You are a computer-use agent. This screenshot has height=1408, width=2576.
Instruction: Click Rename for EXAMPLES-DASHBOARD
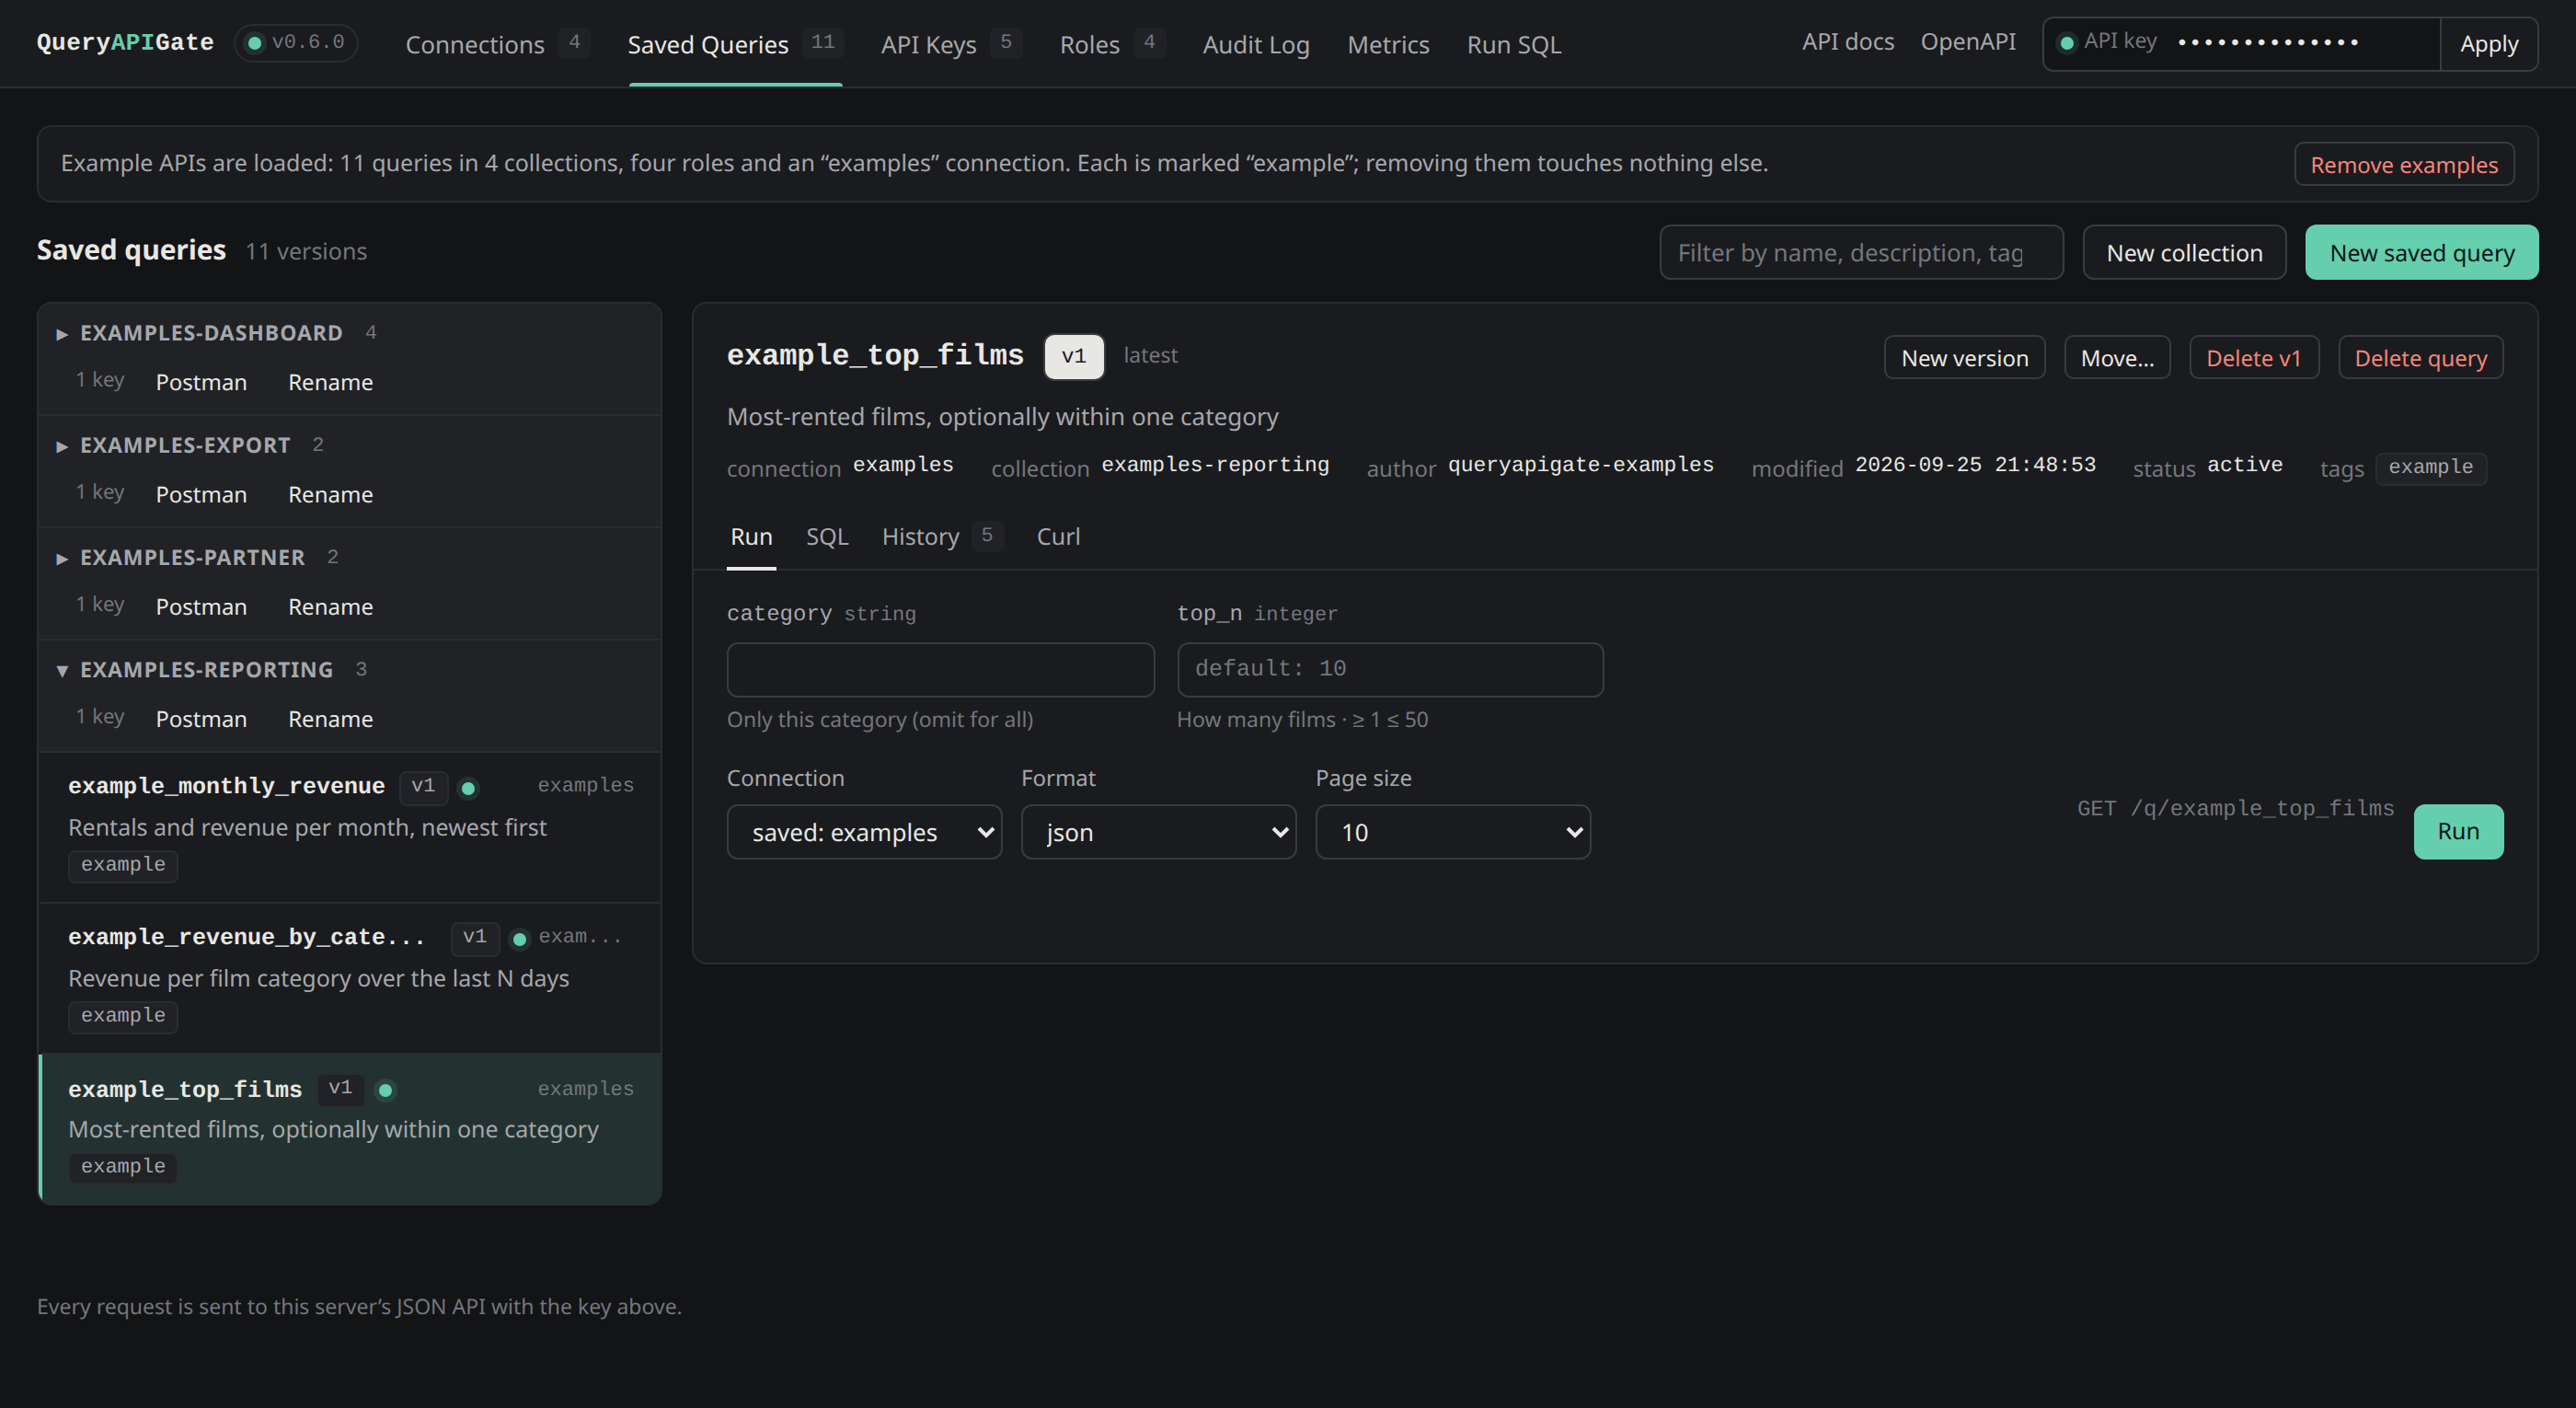330,382
